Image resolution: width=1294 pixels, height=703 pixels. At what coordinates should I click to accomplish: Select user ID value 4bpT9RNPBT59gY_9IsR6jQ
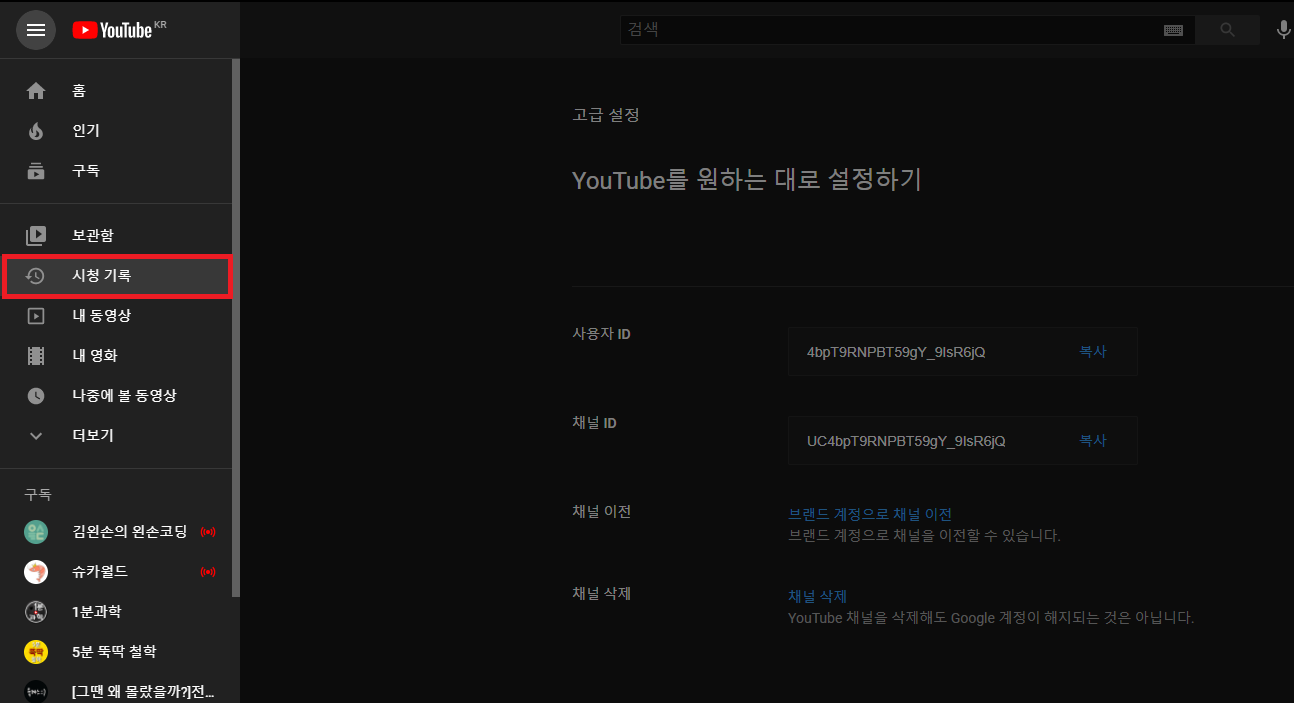point(896,352)
